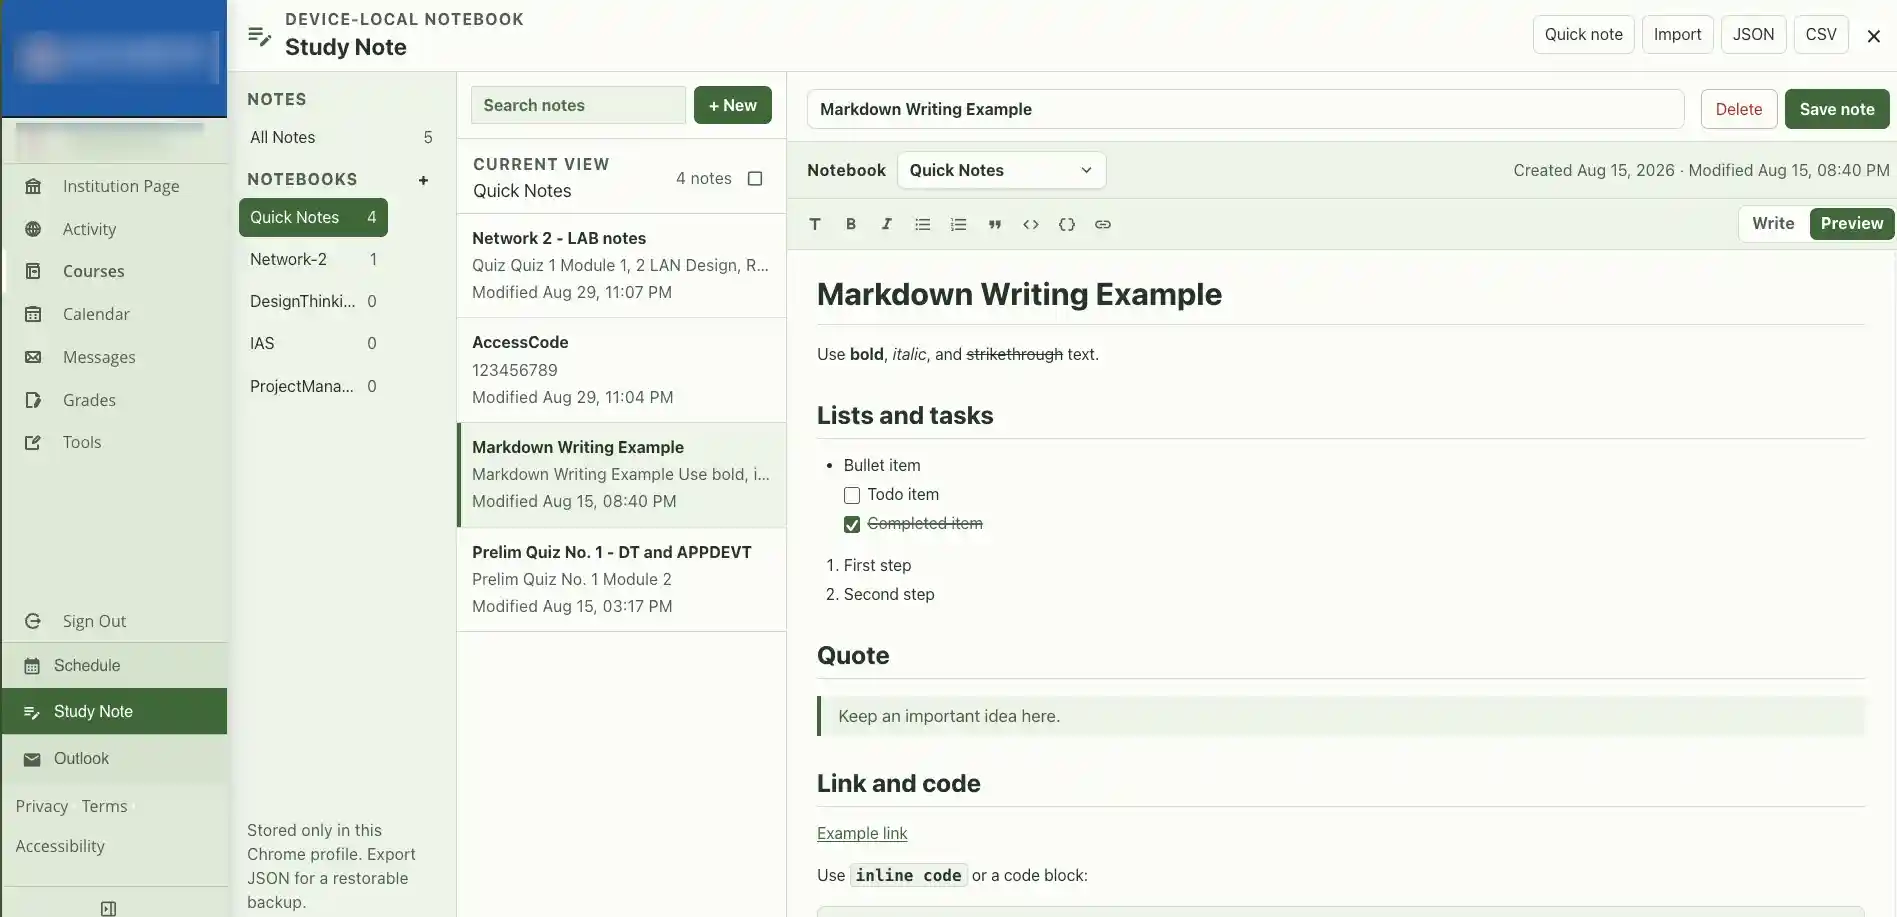This screenshot has width=1897, height=917.
Task: Toggle bold formatting in the toolbar
Action: [851, 224]
